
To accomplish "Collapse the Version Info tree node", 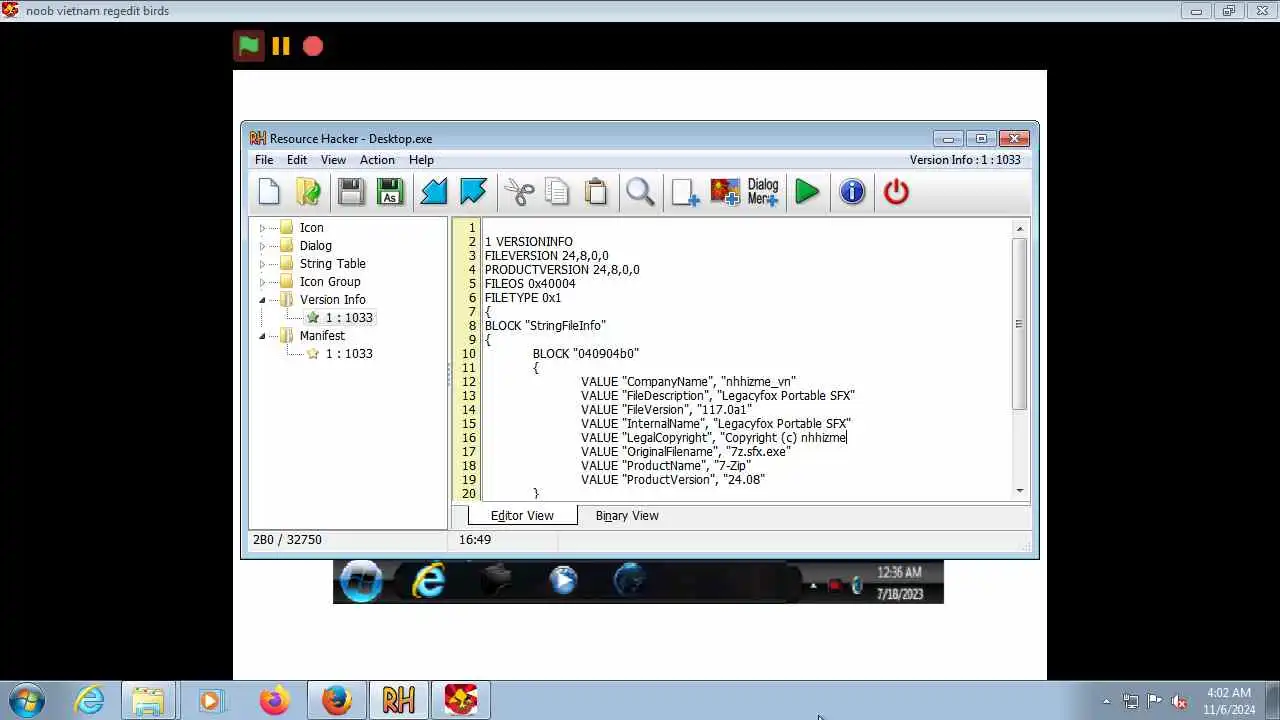I will 263,300.
